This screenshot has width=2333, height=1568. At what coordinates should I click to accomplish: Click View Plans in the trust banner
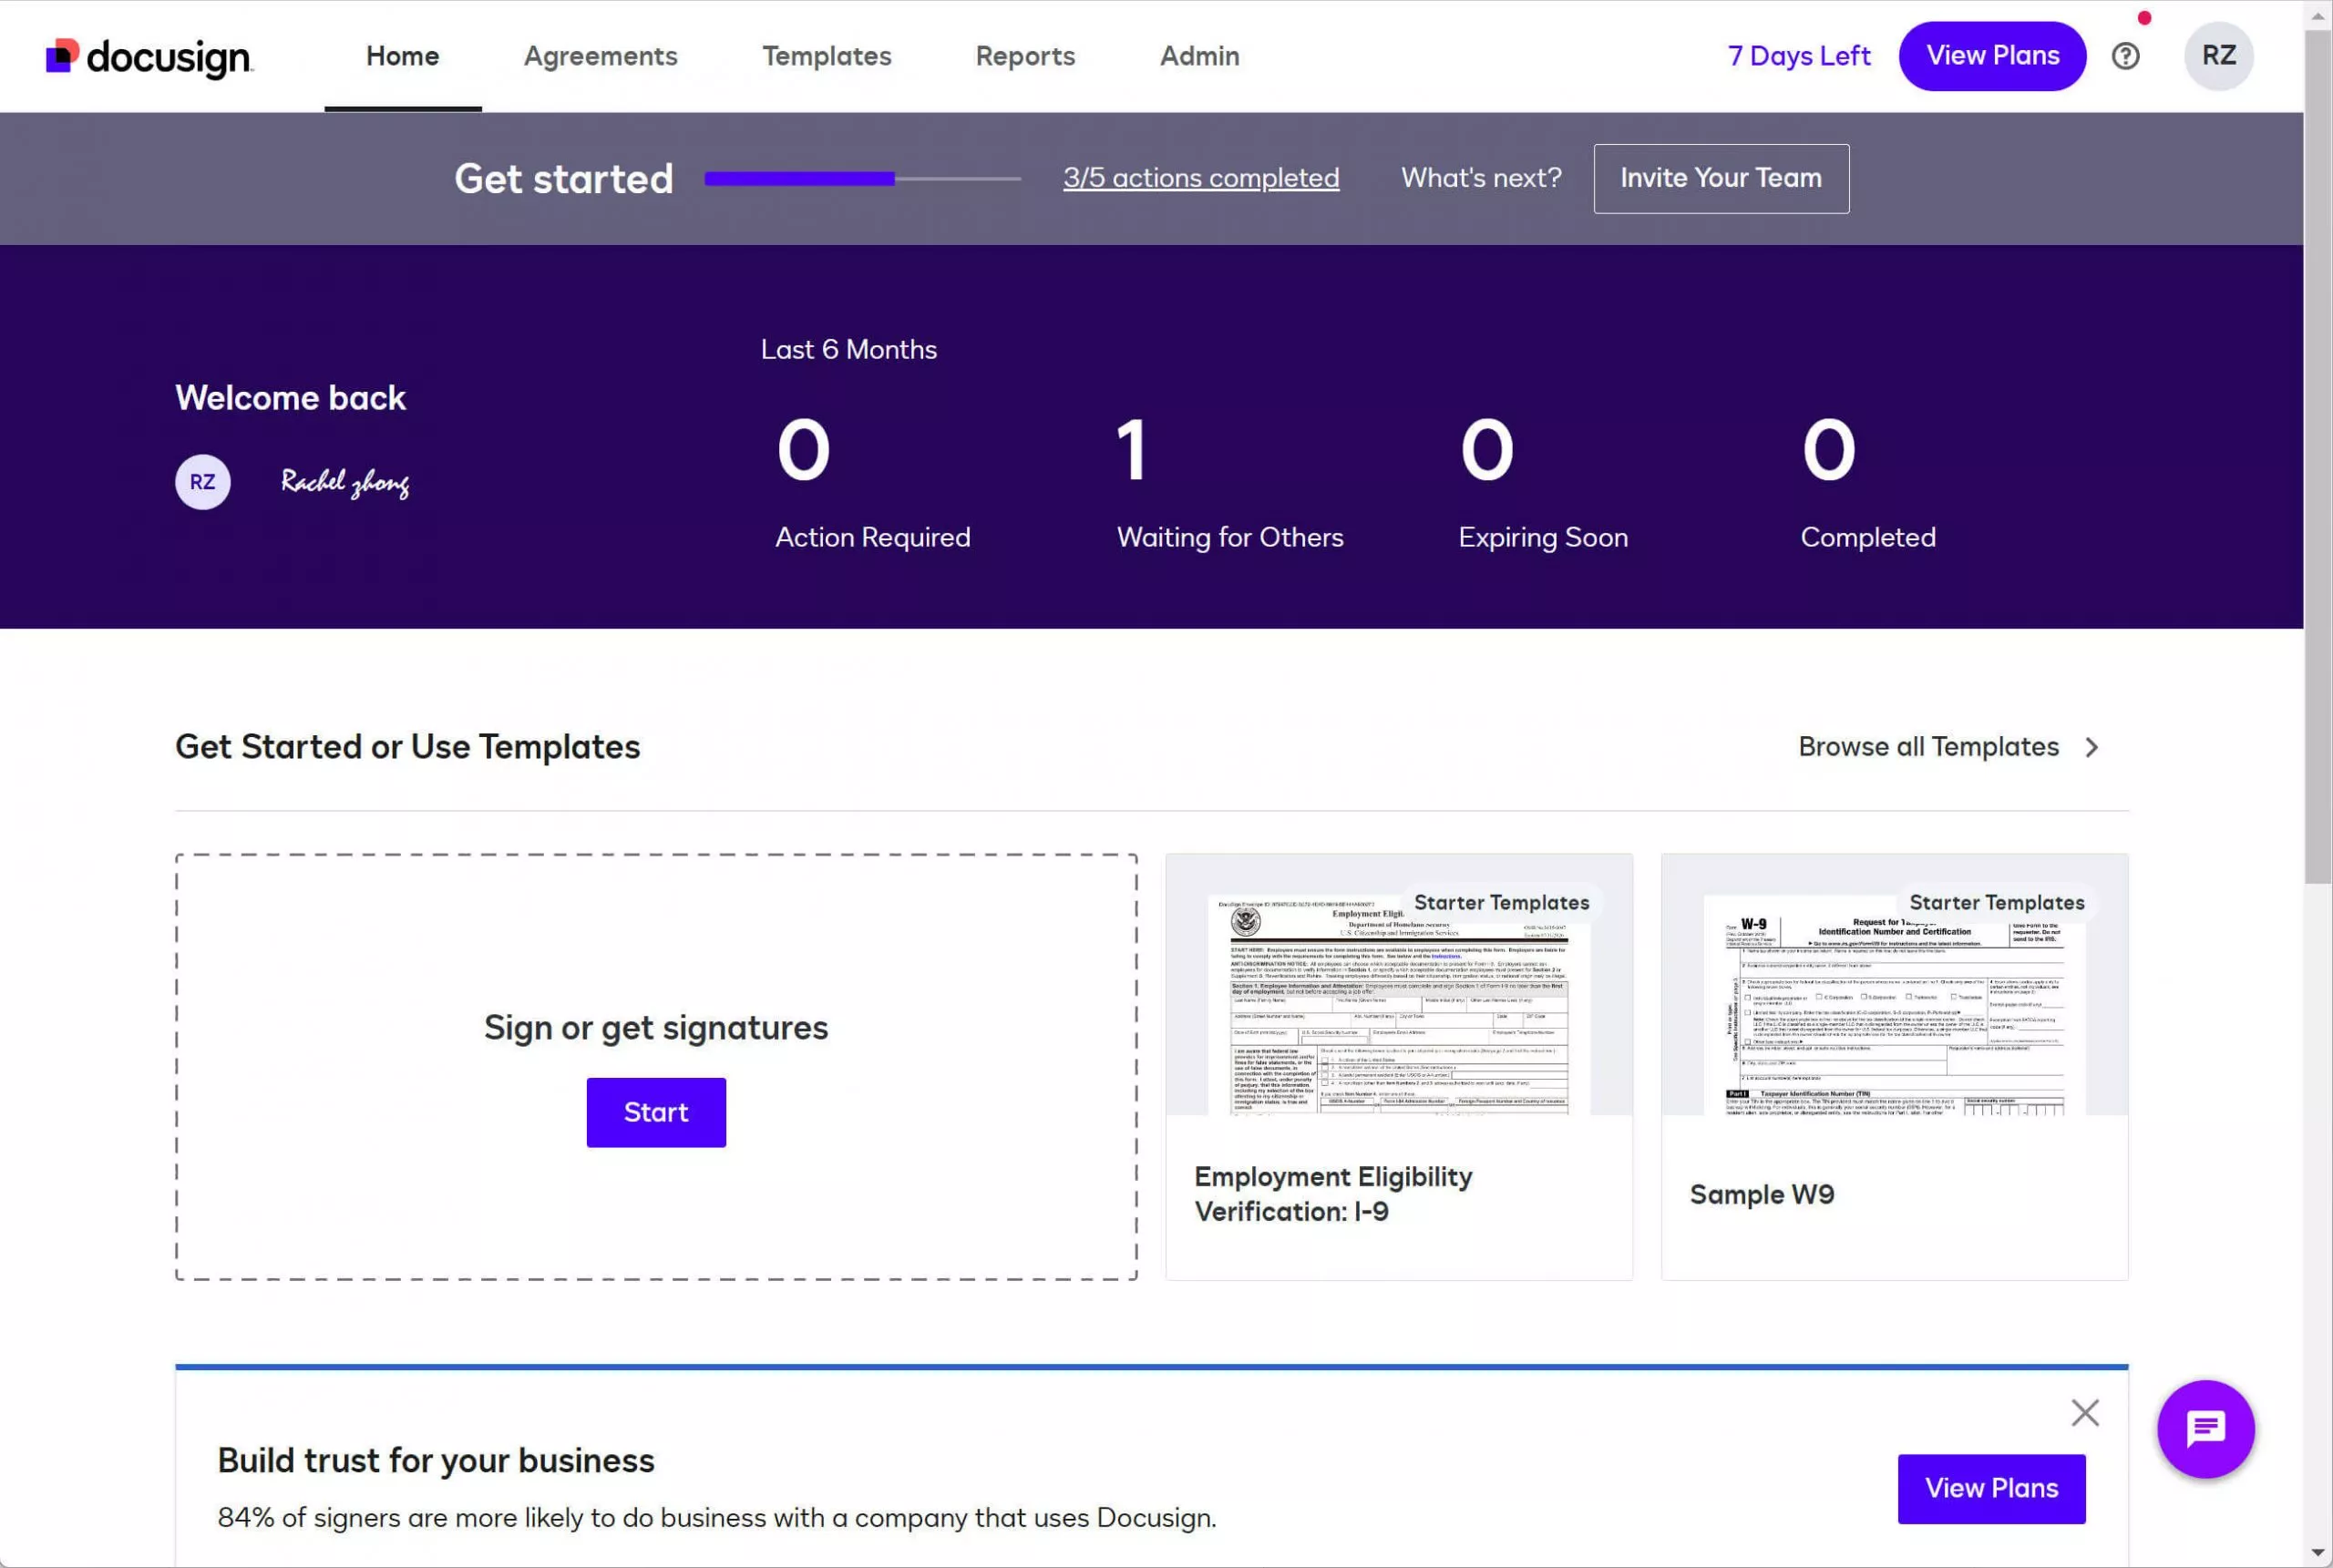(x=1991, y=1488)
